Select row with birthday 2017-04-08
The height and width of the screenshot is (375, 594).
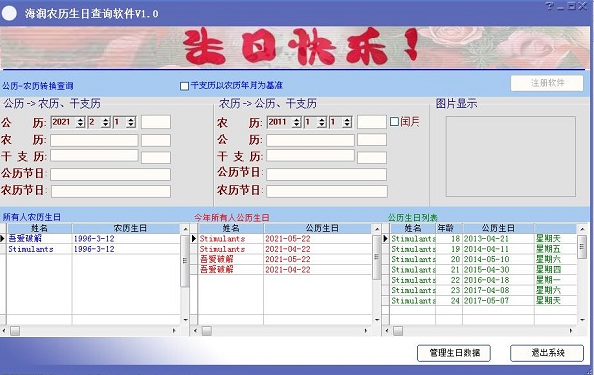(x=483, y=290)
